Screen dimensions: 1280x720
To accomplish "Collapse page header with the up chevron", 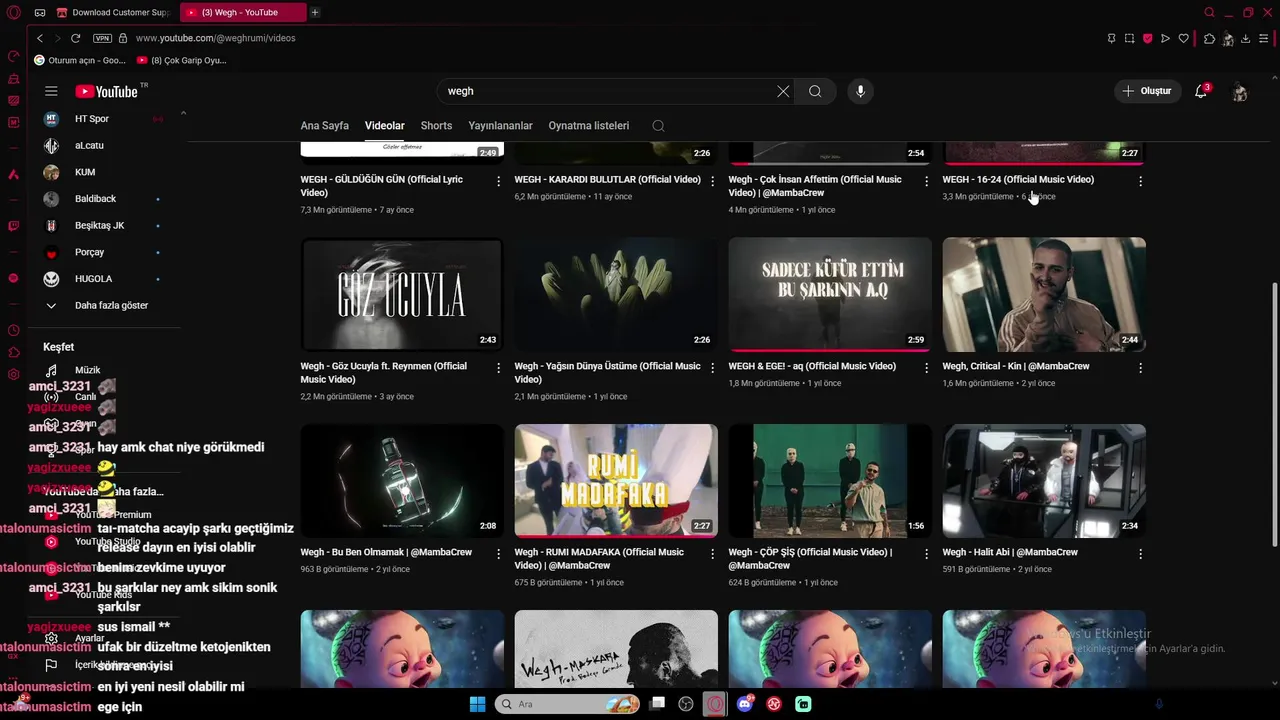I will [183, 113].
